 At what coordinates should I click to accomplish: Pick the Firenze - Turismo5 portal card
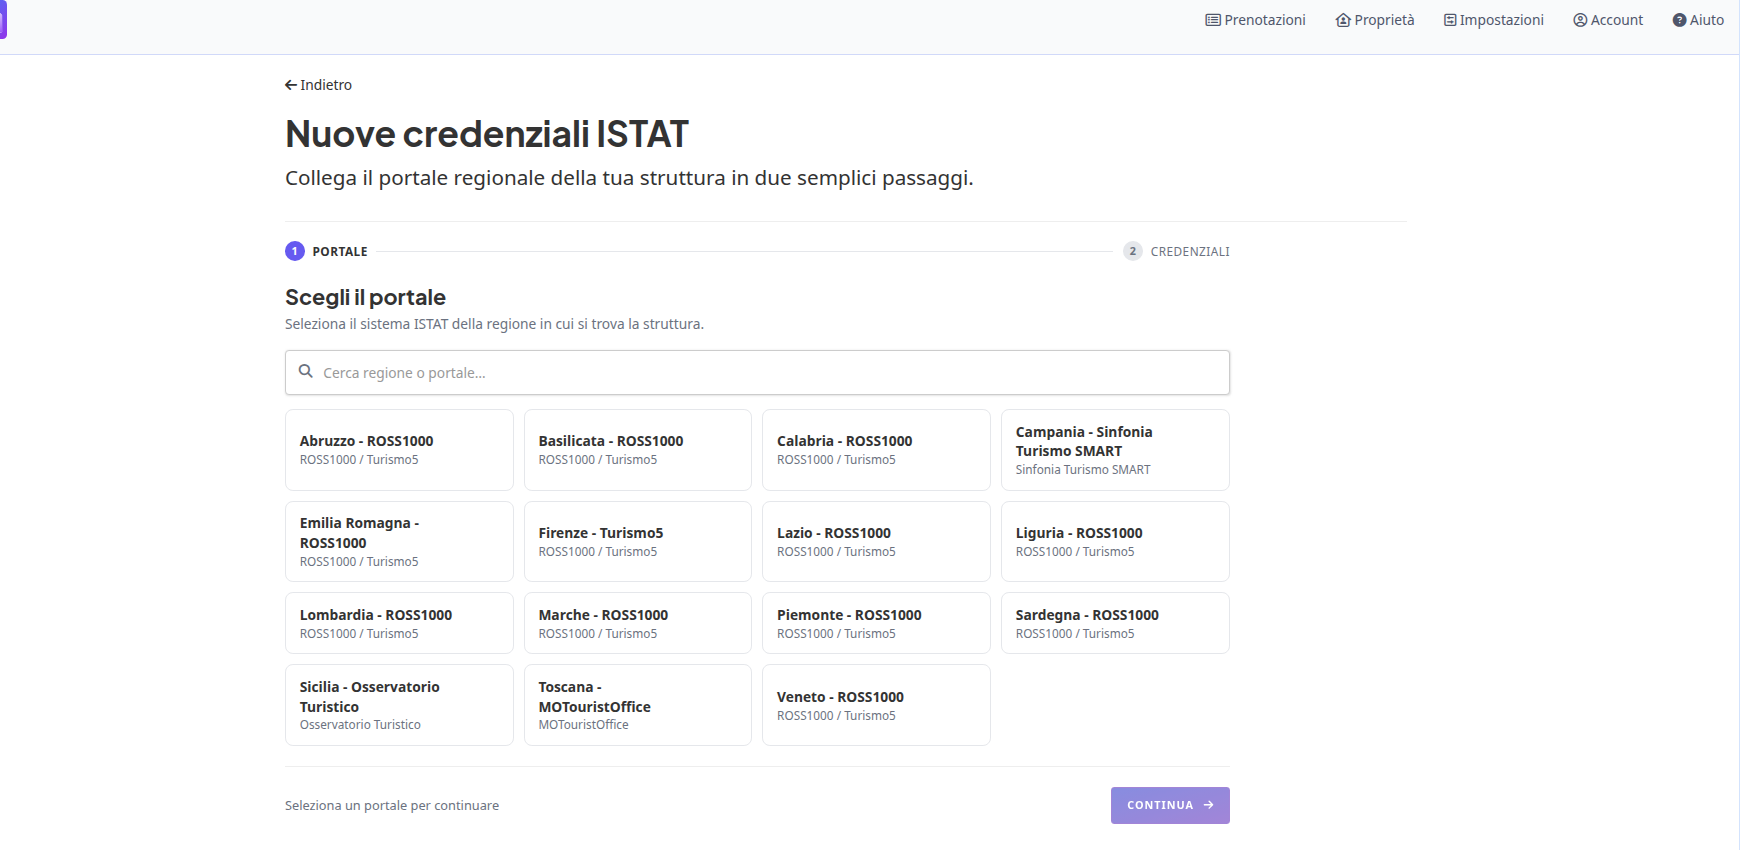[x=638, y=541]
